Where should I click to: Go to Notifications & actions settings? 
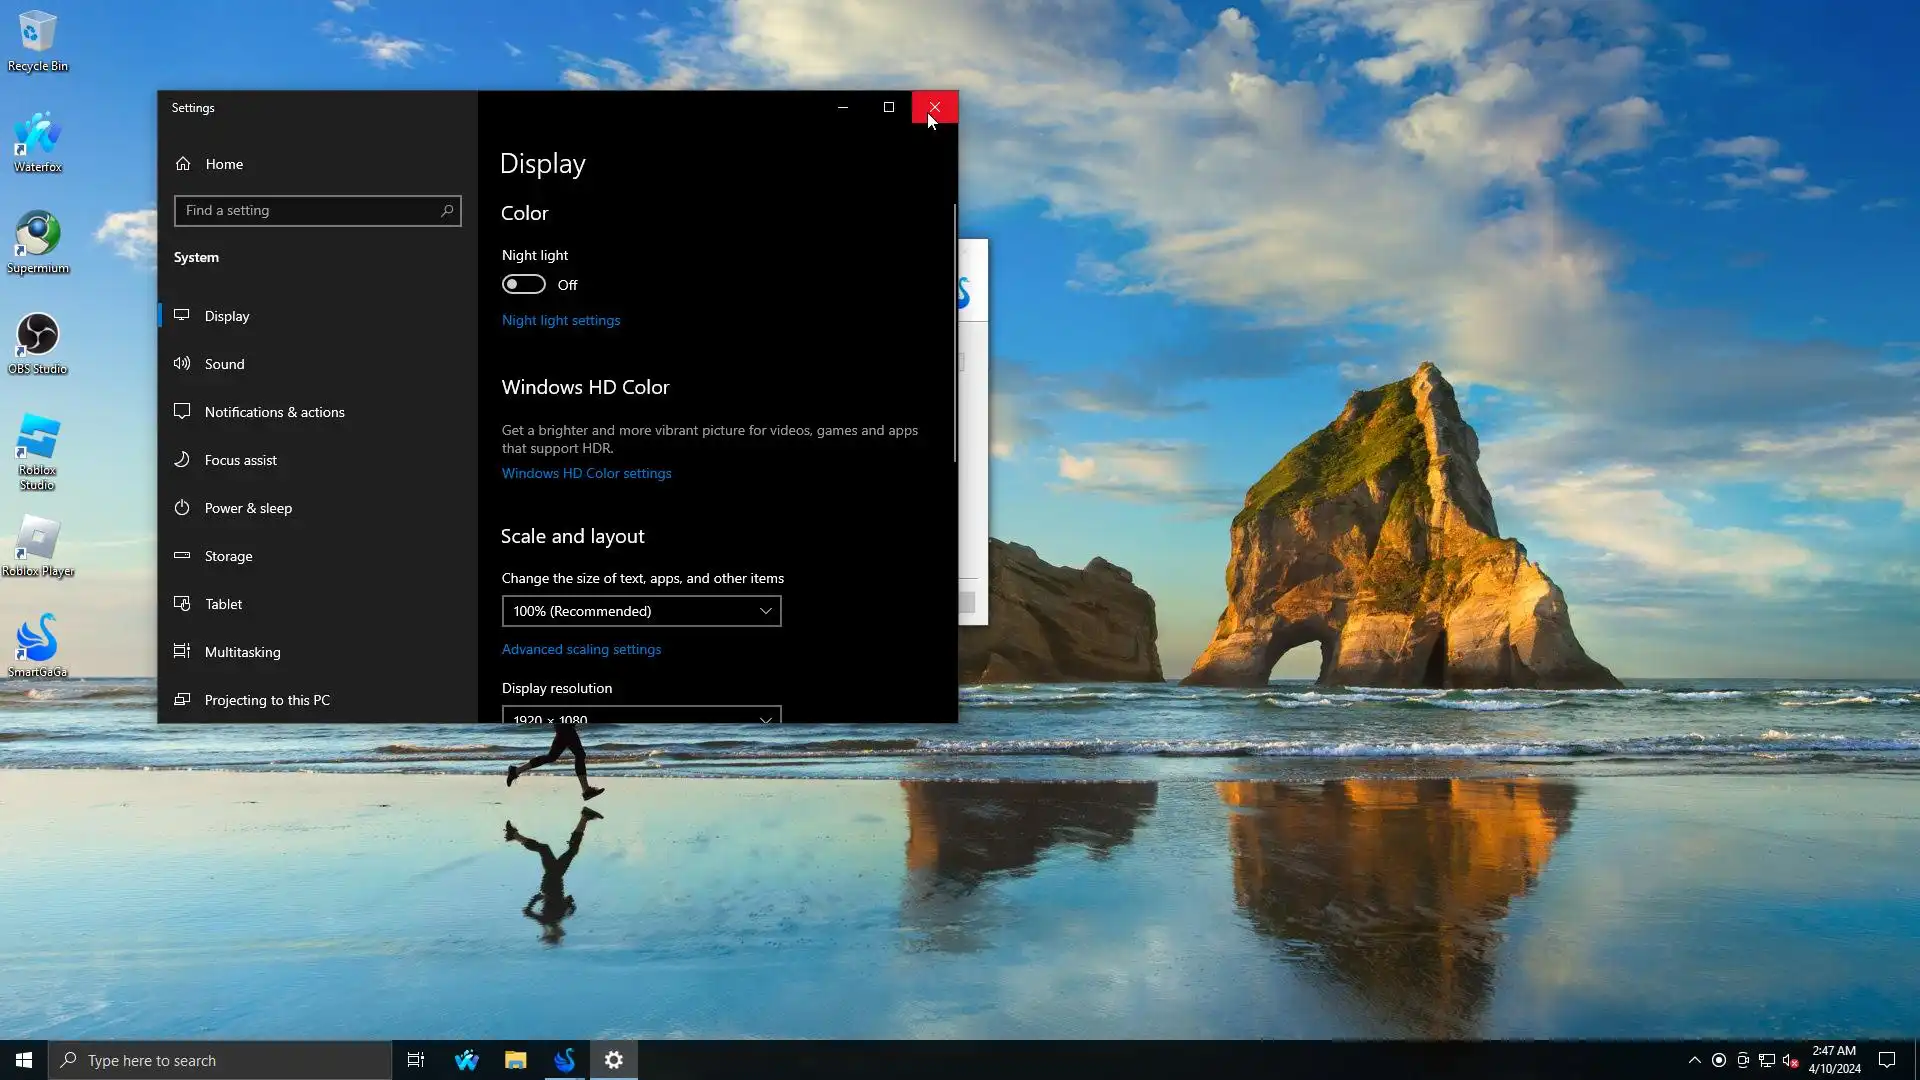(274, 412)
